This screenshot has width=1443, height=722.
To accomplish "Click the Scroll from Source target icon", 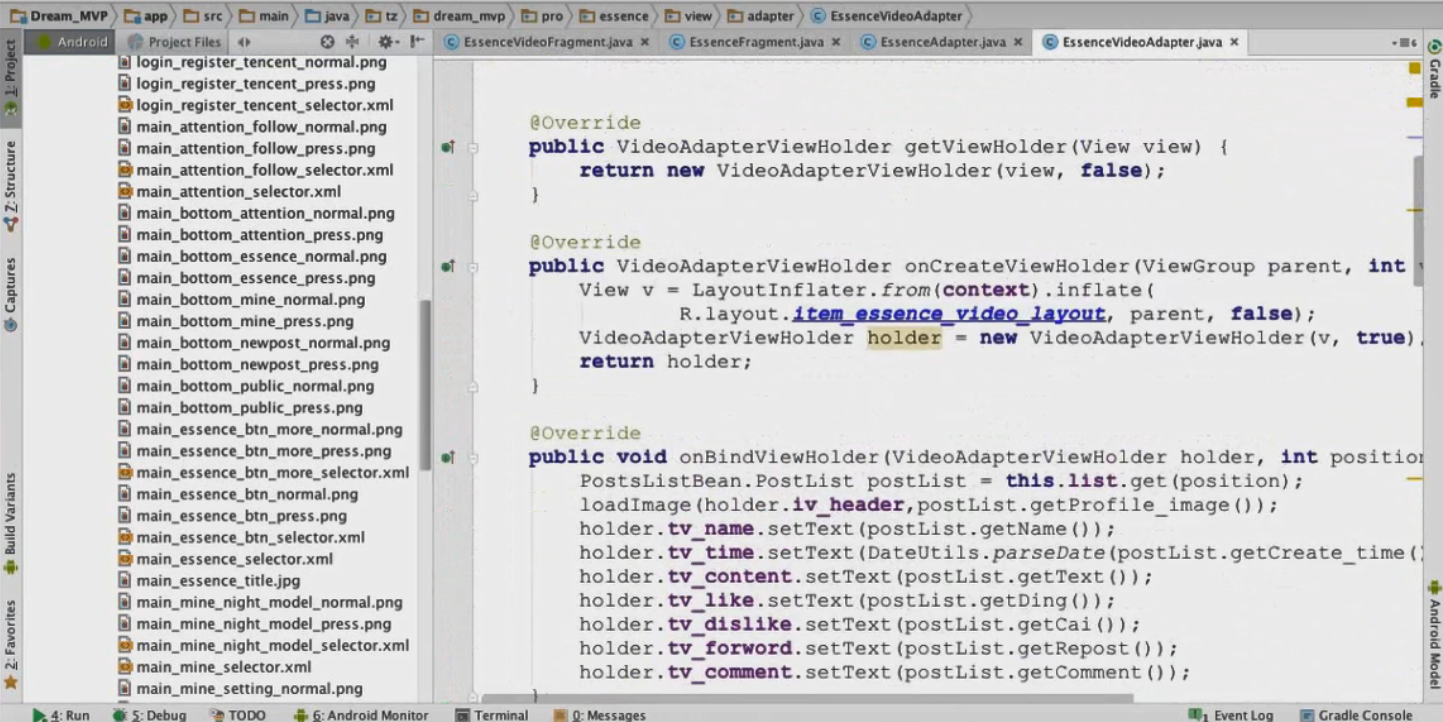I will click(327, 42).
